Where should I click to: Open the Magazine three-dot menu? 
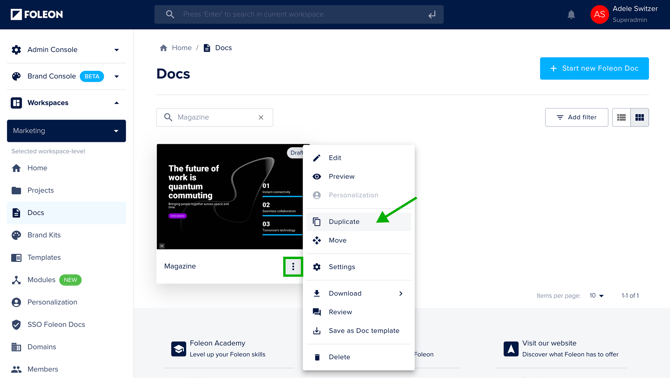pos(293,267)
